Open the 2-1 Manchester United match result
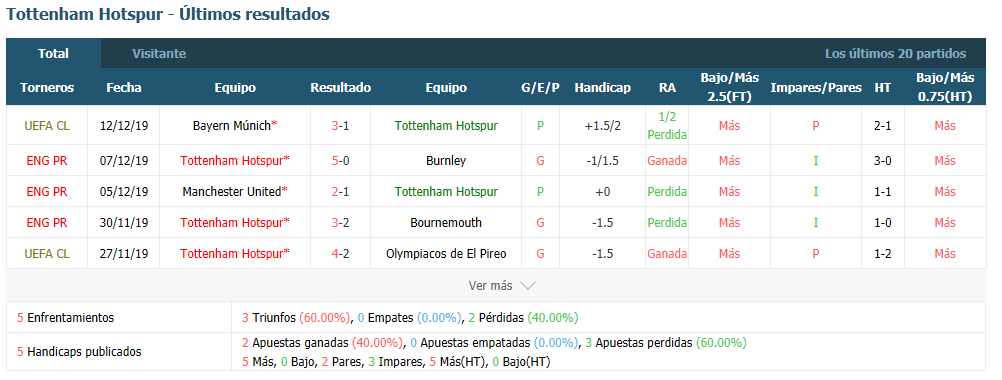Image resolution: width=1002 pixels, height=380 pixels. [341, 192]
